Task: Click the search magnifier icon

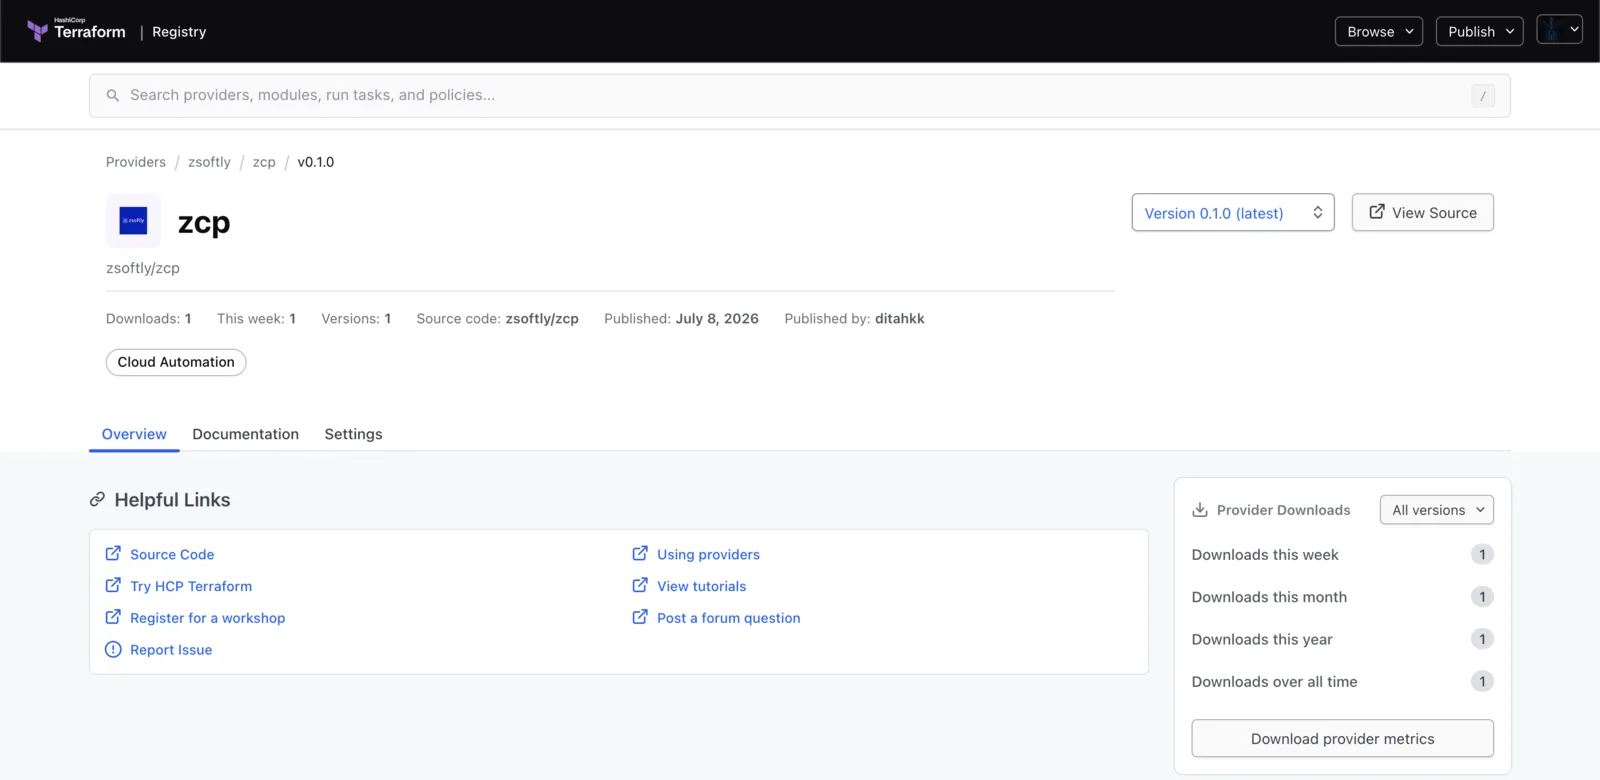Action: (x=113, y=95)
